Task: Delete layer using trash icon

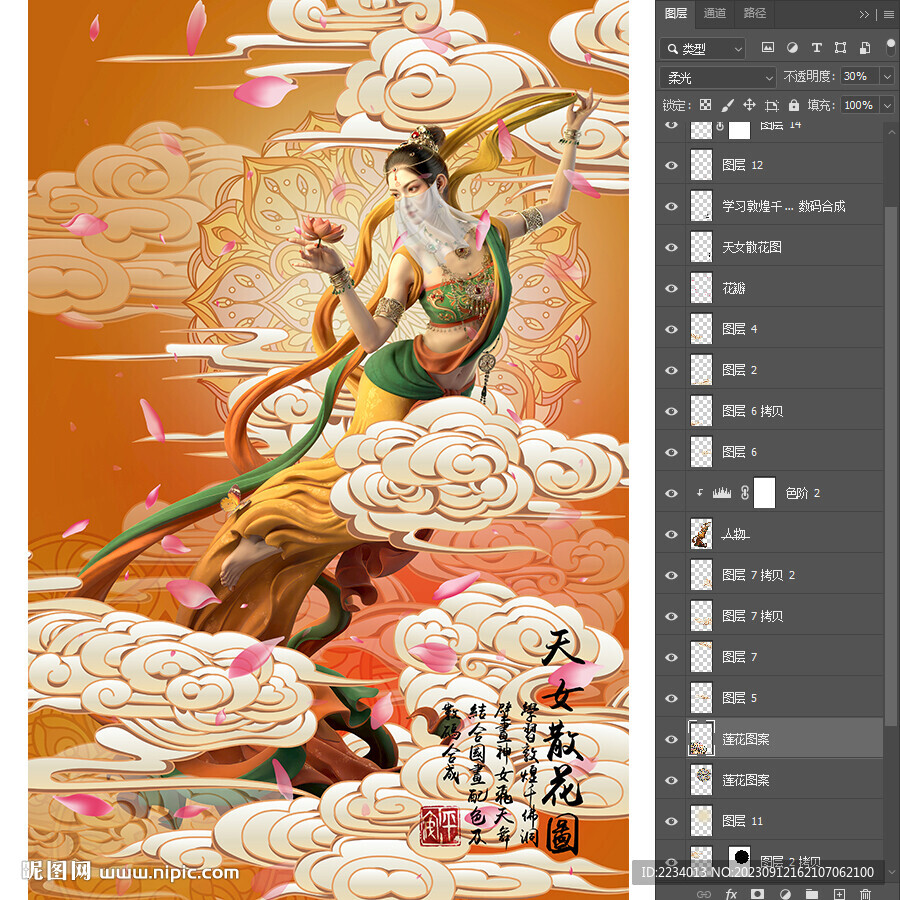Action: tap(866, 893)
